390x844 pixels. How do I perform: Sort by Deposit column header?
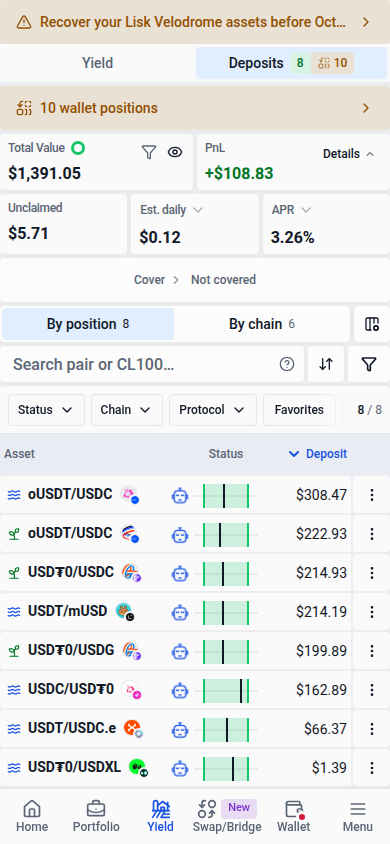pos(318,454)
